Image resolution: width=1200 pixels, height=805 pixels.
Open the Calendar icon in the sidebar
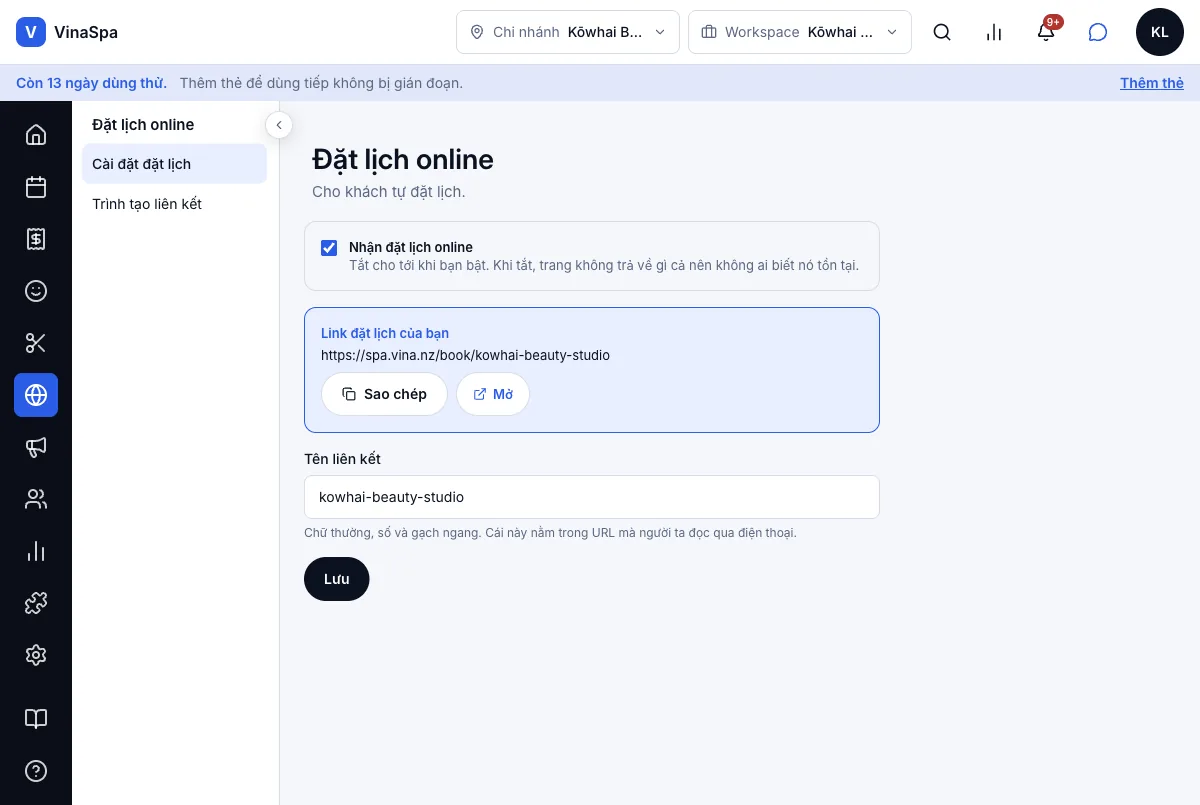[x=36, y=187]
